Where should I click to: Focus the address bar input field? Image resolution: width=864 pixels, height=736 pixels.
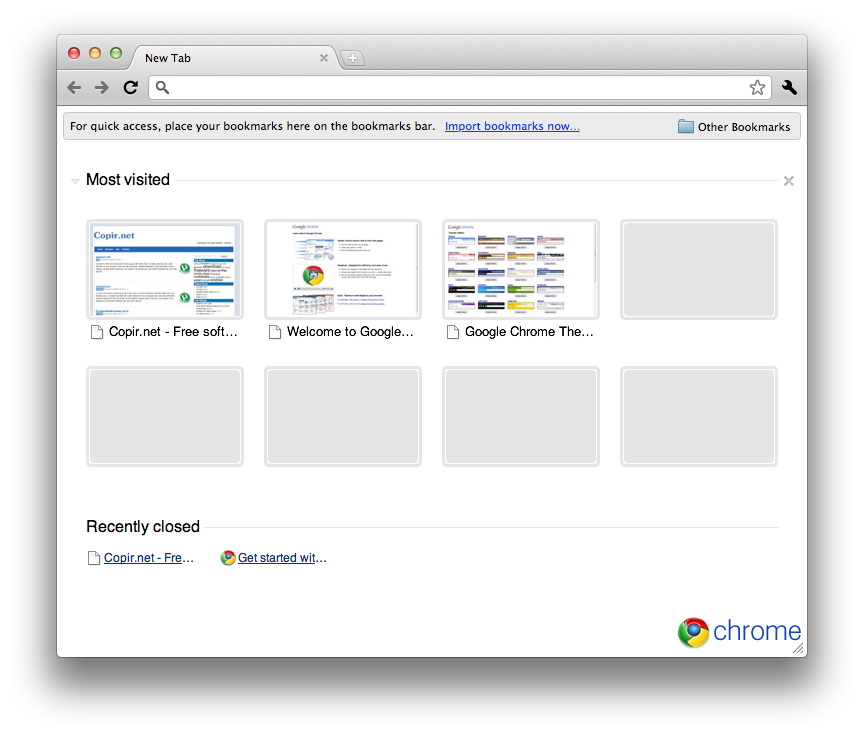click(x=455, y=88)
